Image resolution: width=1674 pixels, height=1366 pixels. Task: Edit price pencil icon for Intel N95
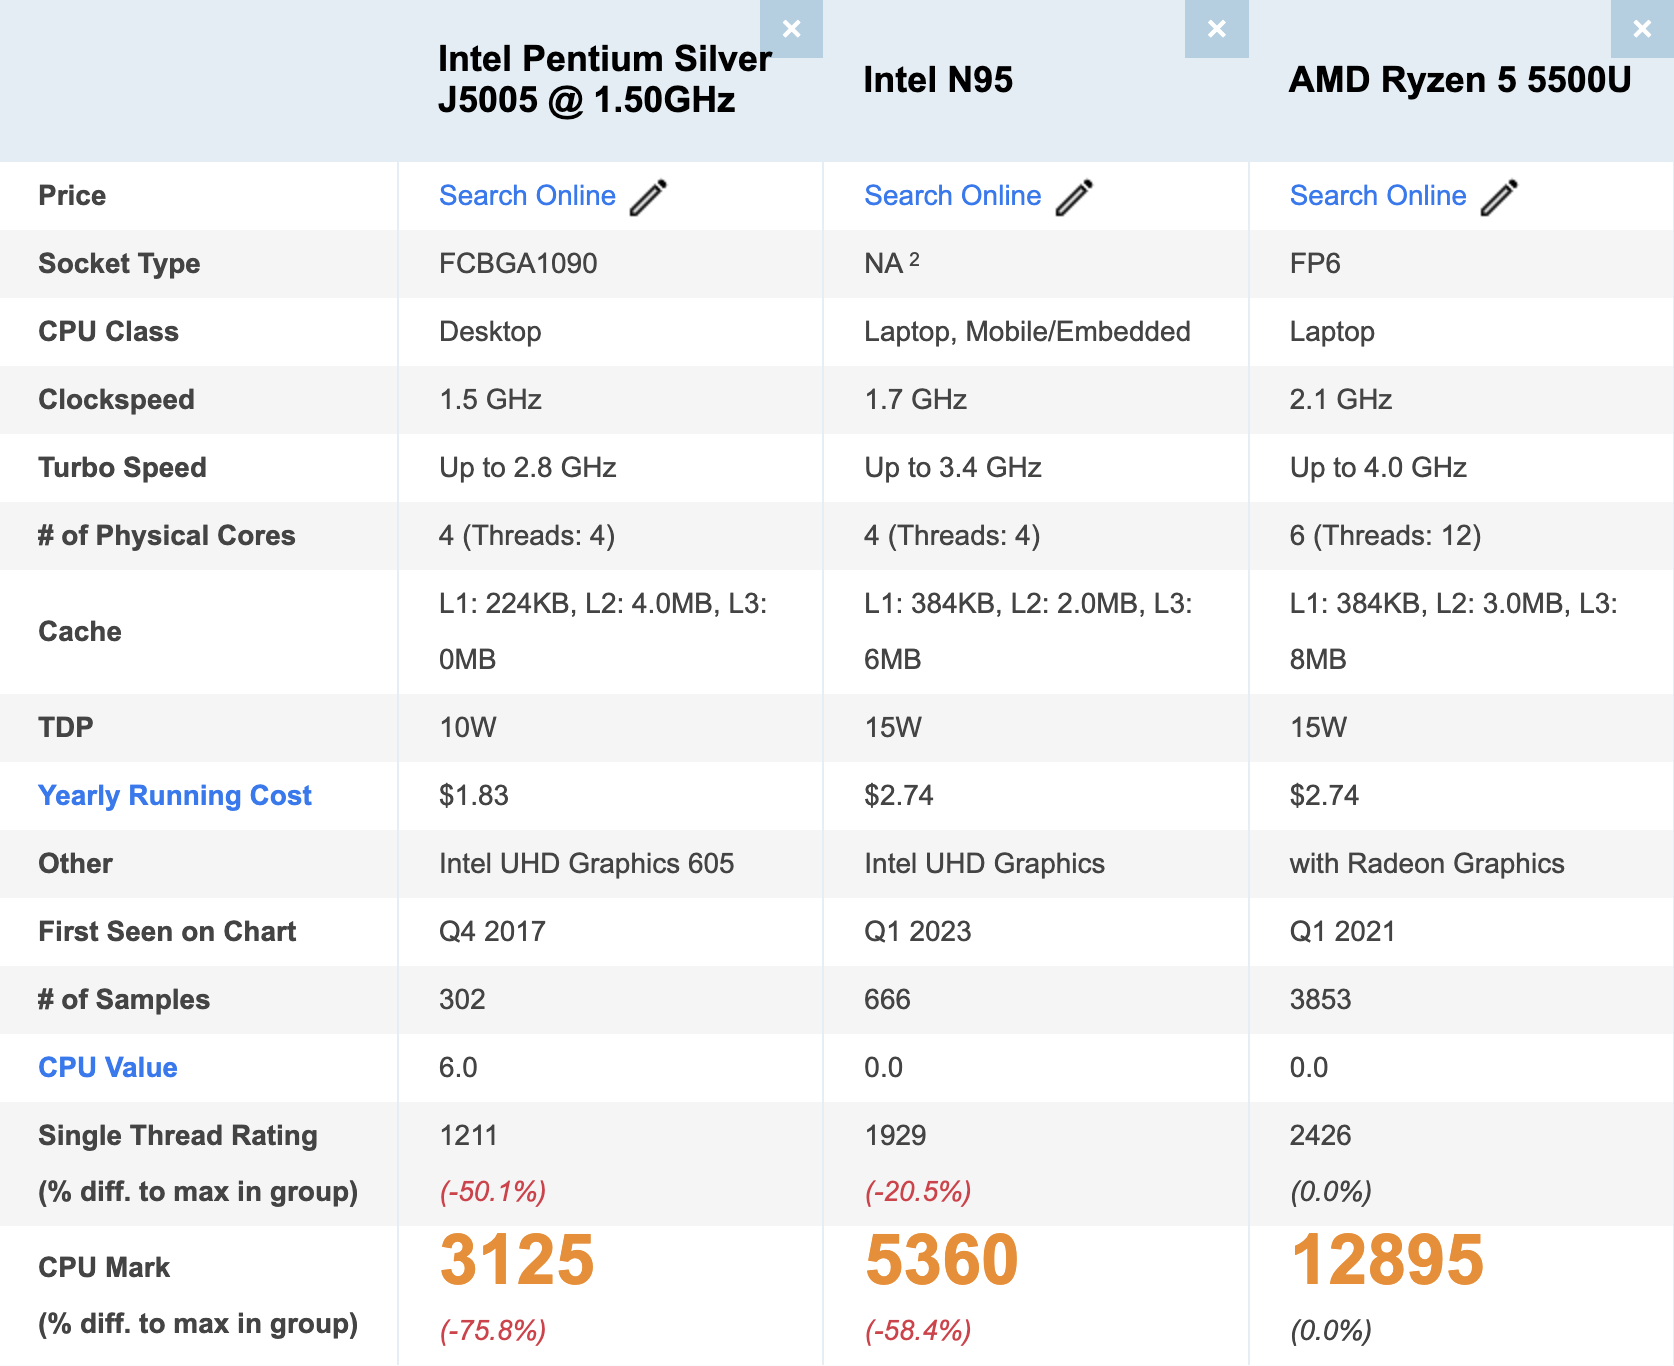pyautogui.click(x=1074, y=197)
